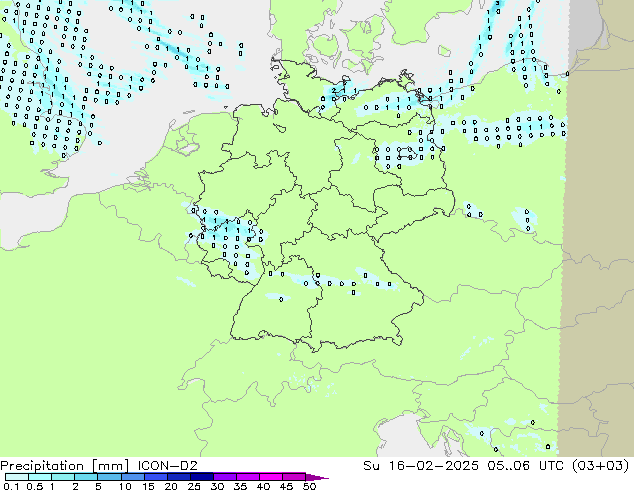Click the 10–15 mm blue legend segment
Viewport: 634px width, 490px height.
pos(133,477)
